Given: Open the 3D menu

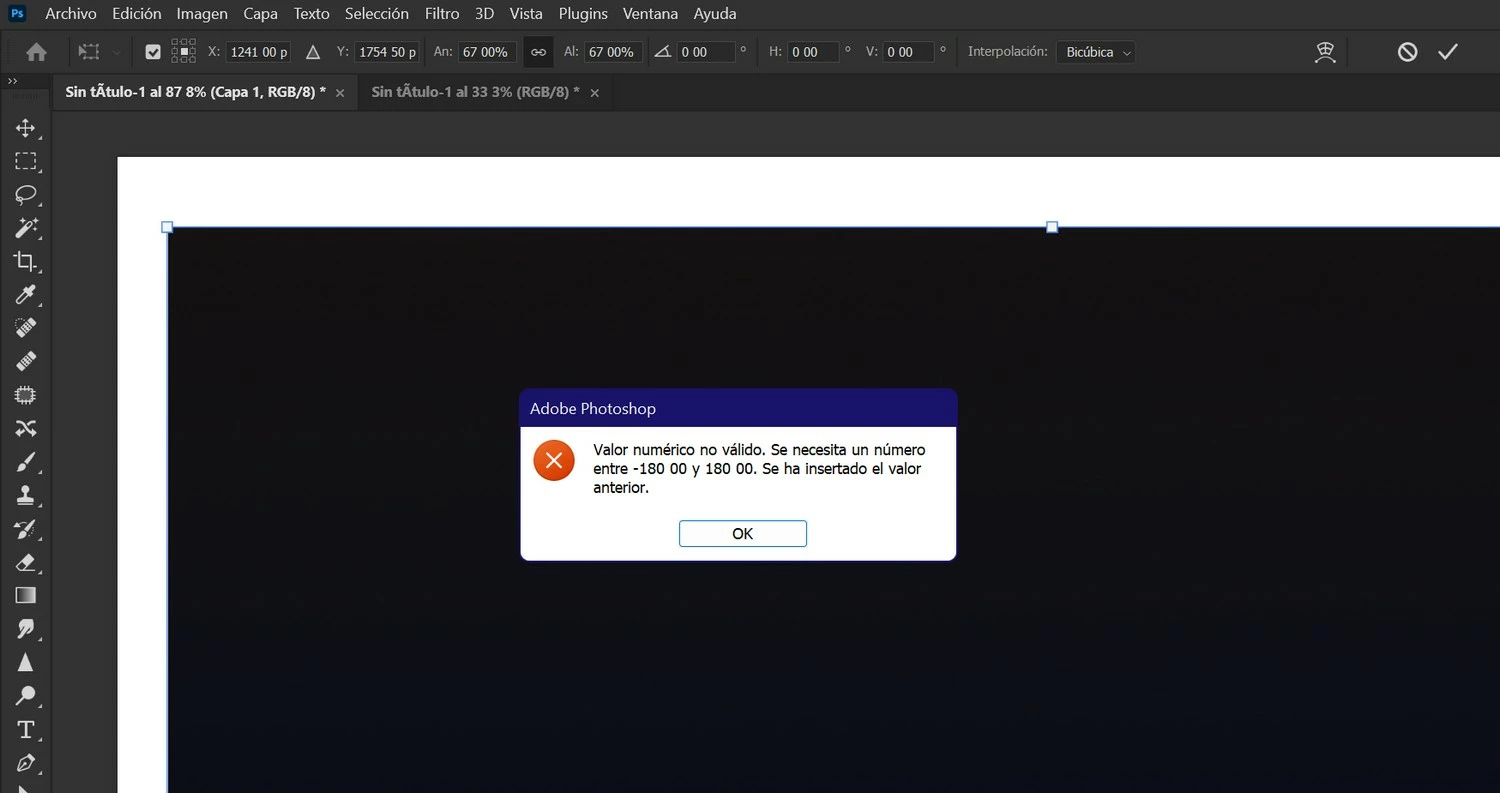Looking at the screenshot, I should pyautogui.click(x=485, y=14).
